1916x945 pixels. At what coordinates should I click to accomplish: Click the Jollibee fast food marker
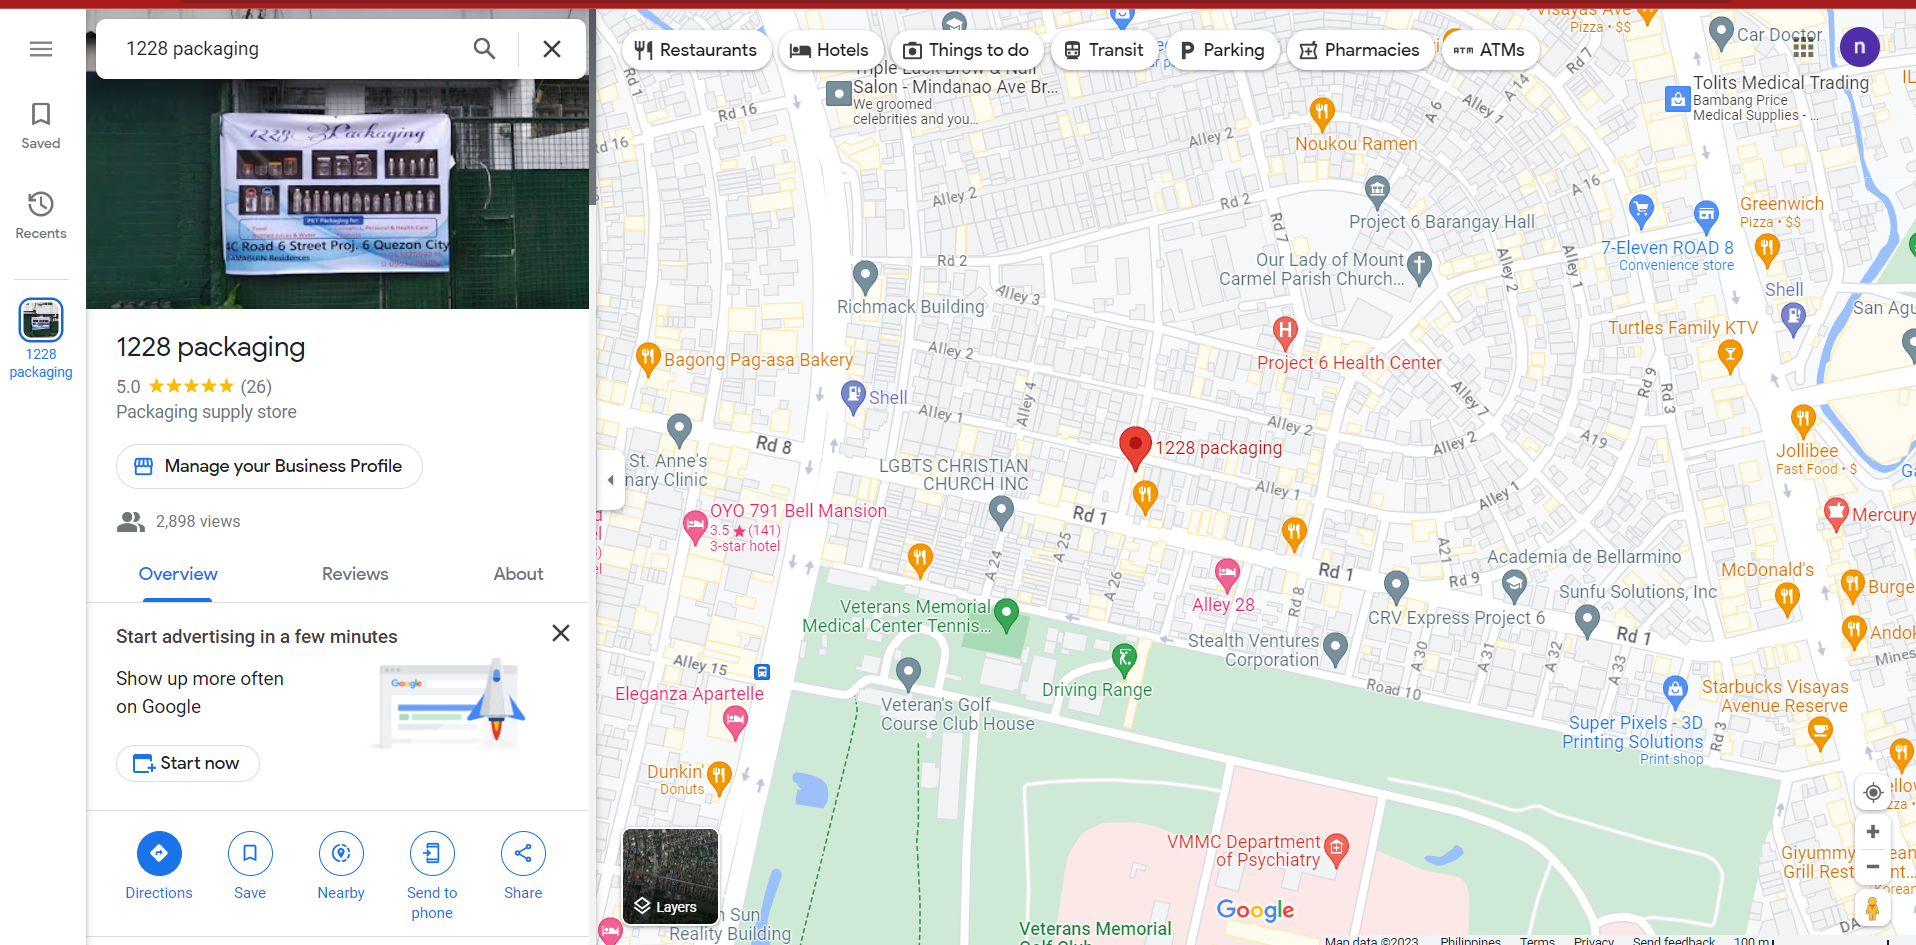1803,421
